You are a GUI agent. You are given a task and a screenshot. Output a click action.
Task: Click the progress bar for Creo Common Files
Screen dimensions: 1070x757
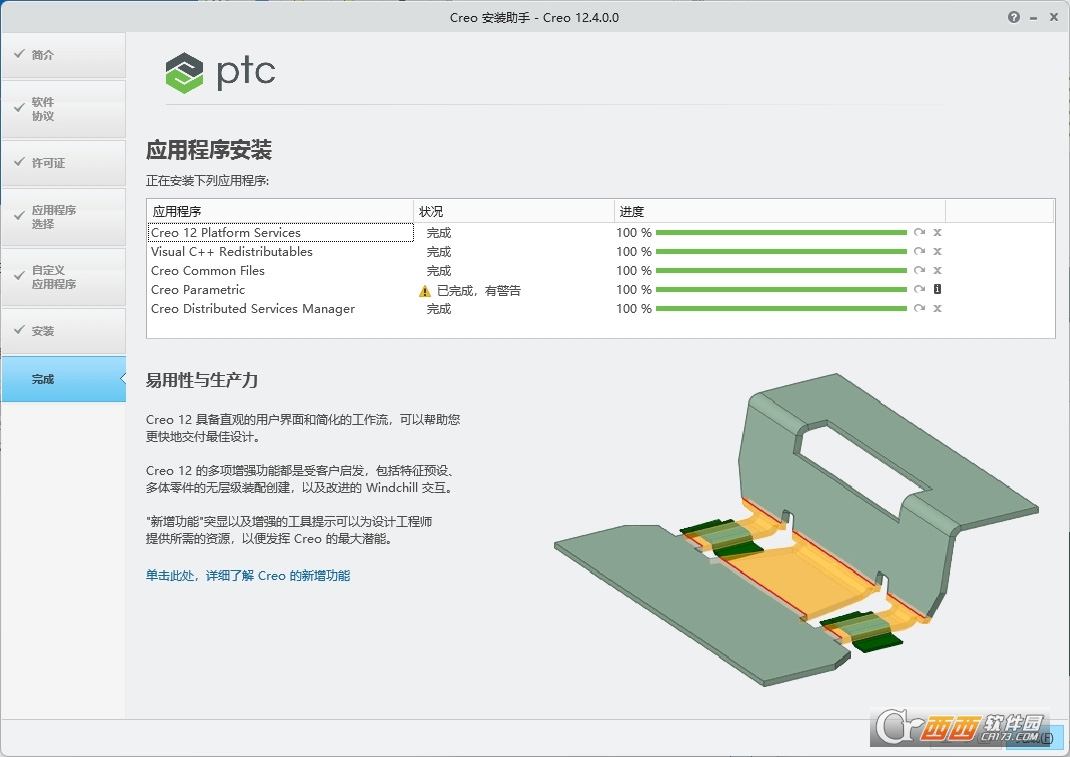pos(781,270)
